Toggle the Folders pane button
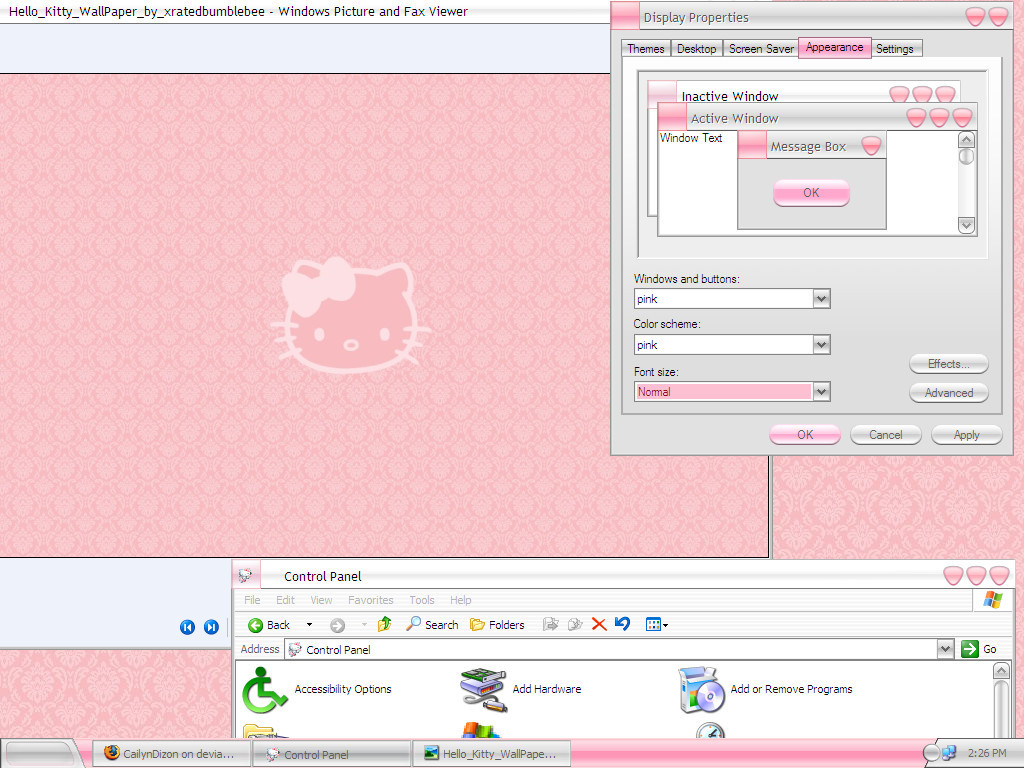 pyautogui.click(x=497, y=625)
